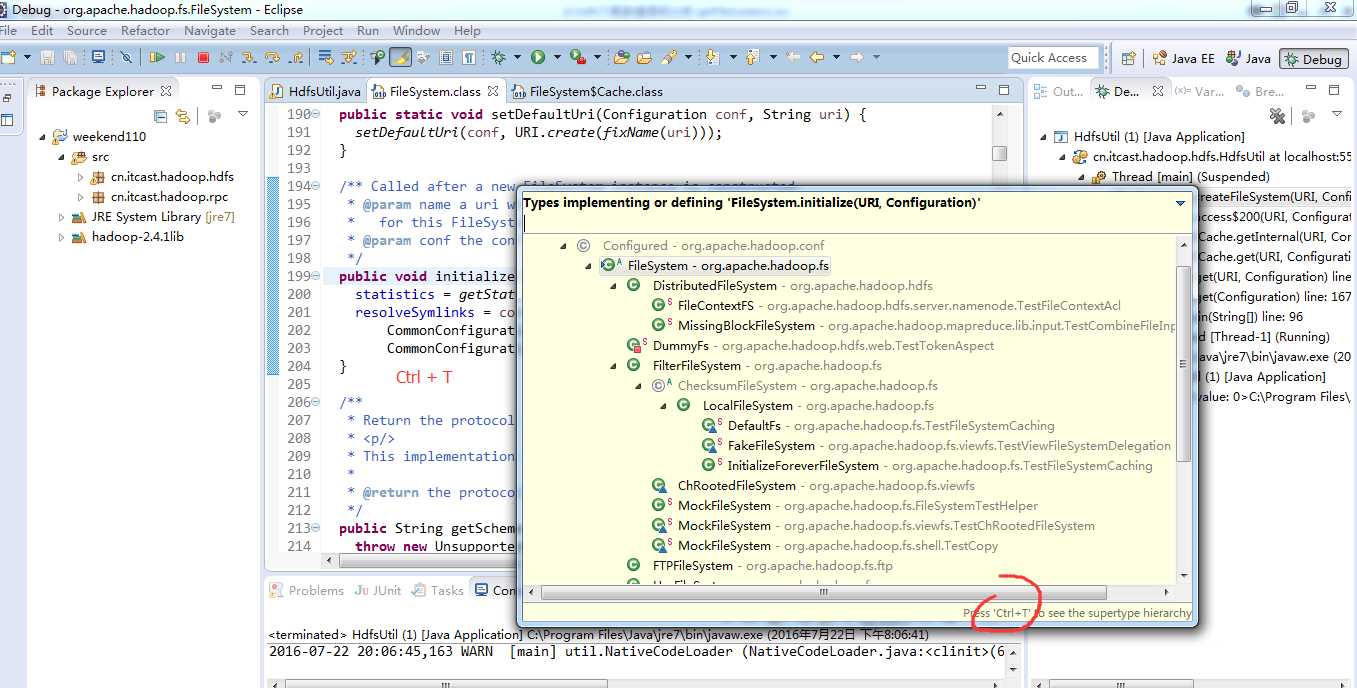Switch to Java EE perspective
Viewport: 1357px width, 688px height.
coord(1183,59)
